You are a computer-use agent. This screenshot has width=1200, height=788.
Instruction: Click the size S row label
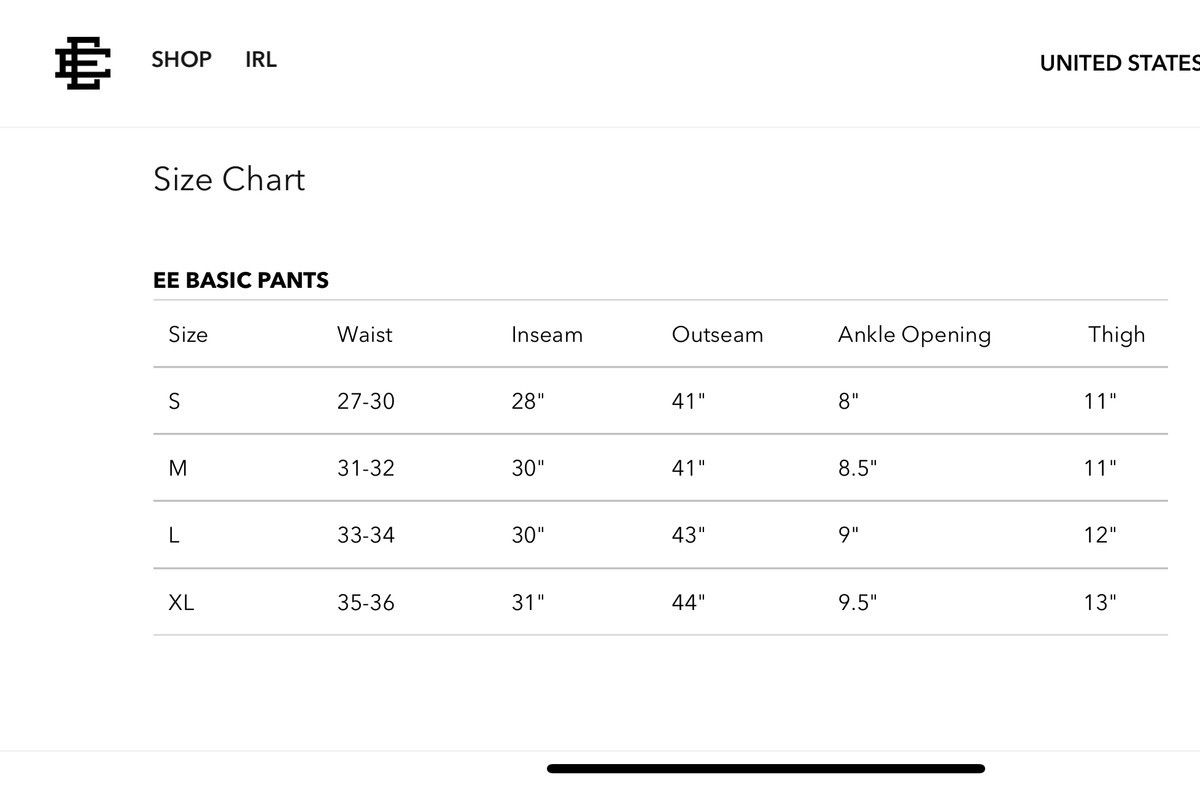[x=175, y=401]
